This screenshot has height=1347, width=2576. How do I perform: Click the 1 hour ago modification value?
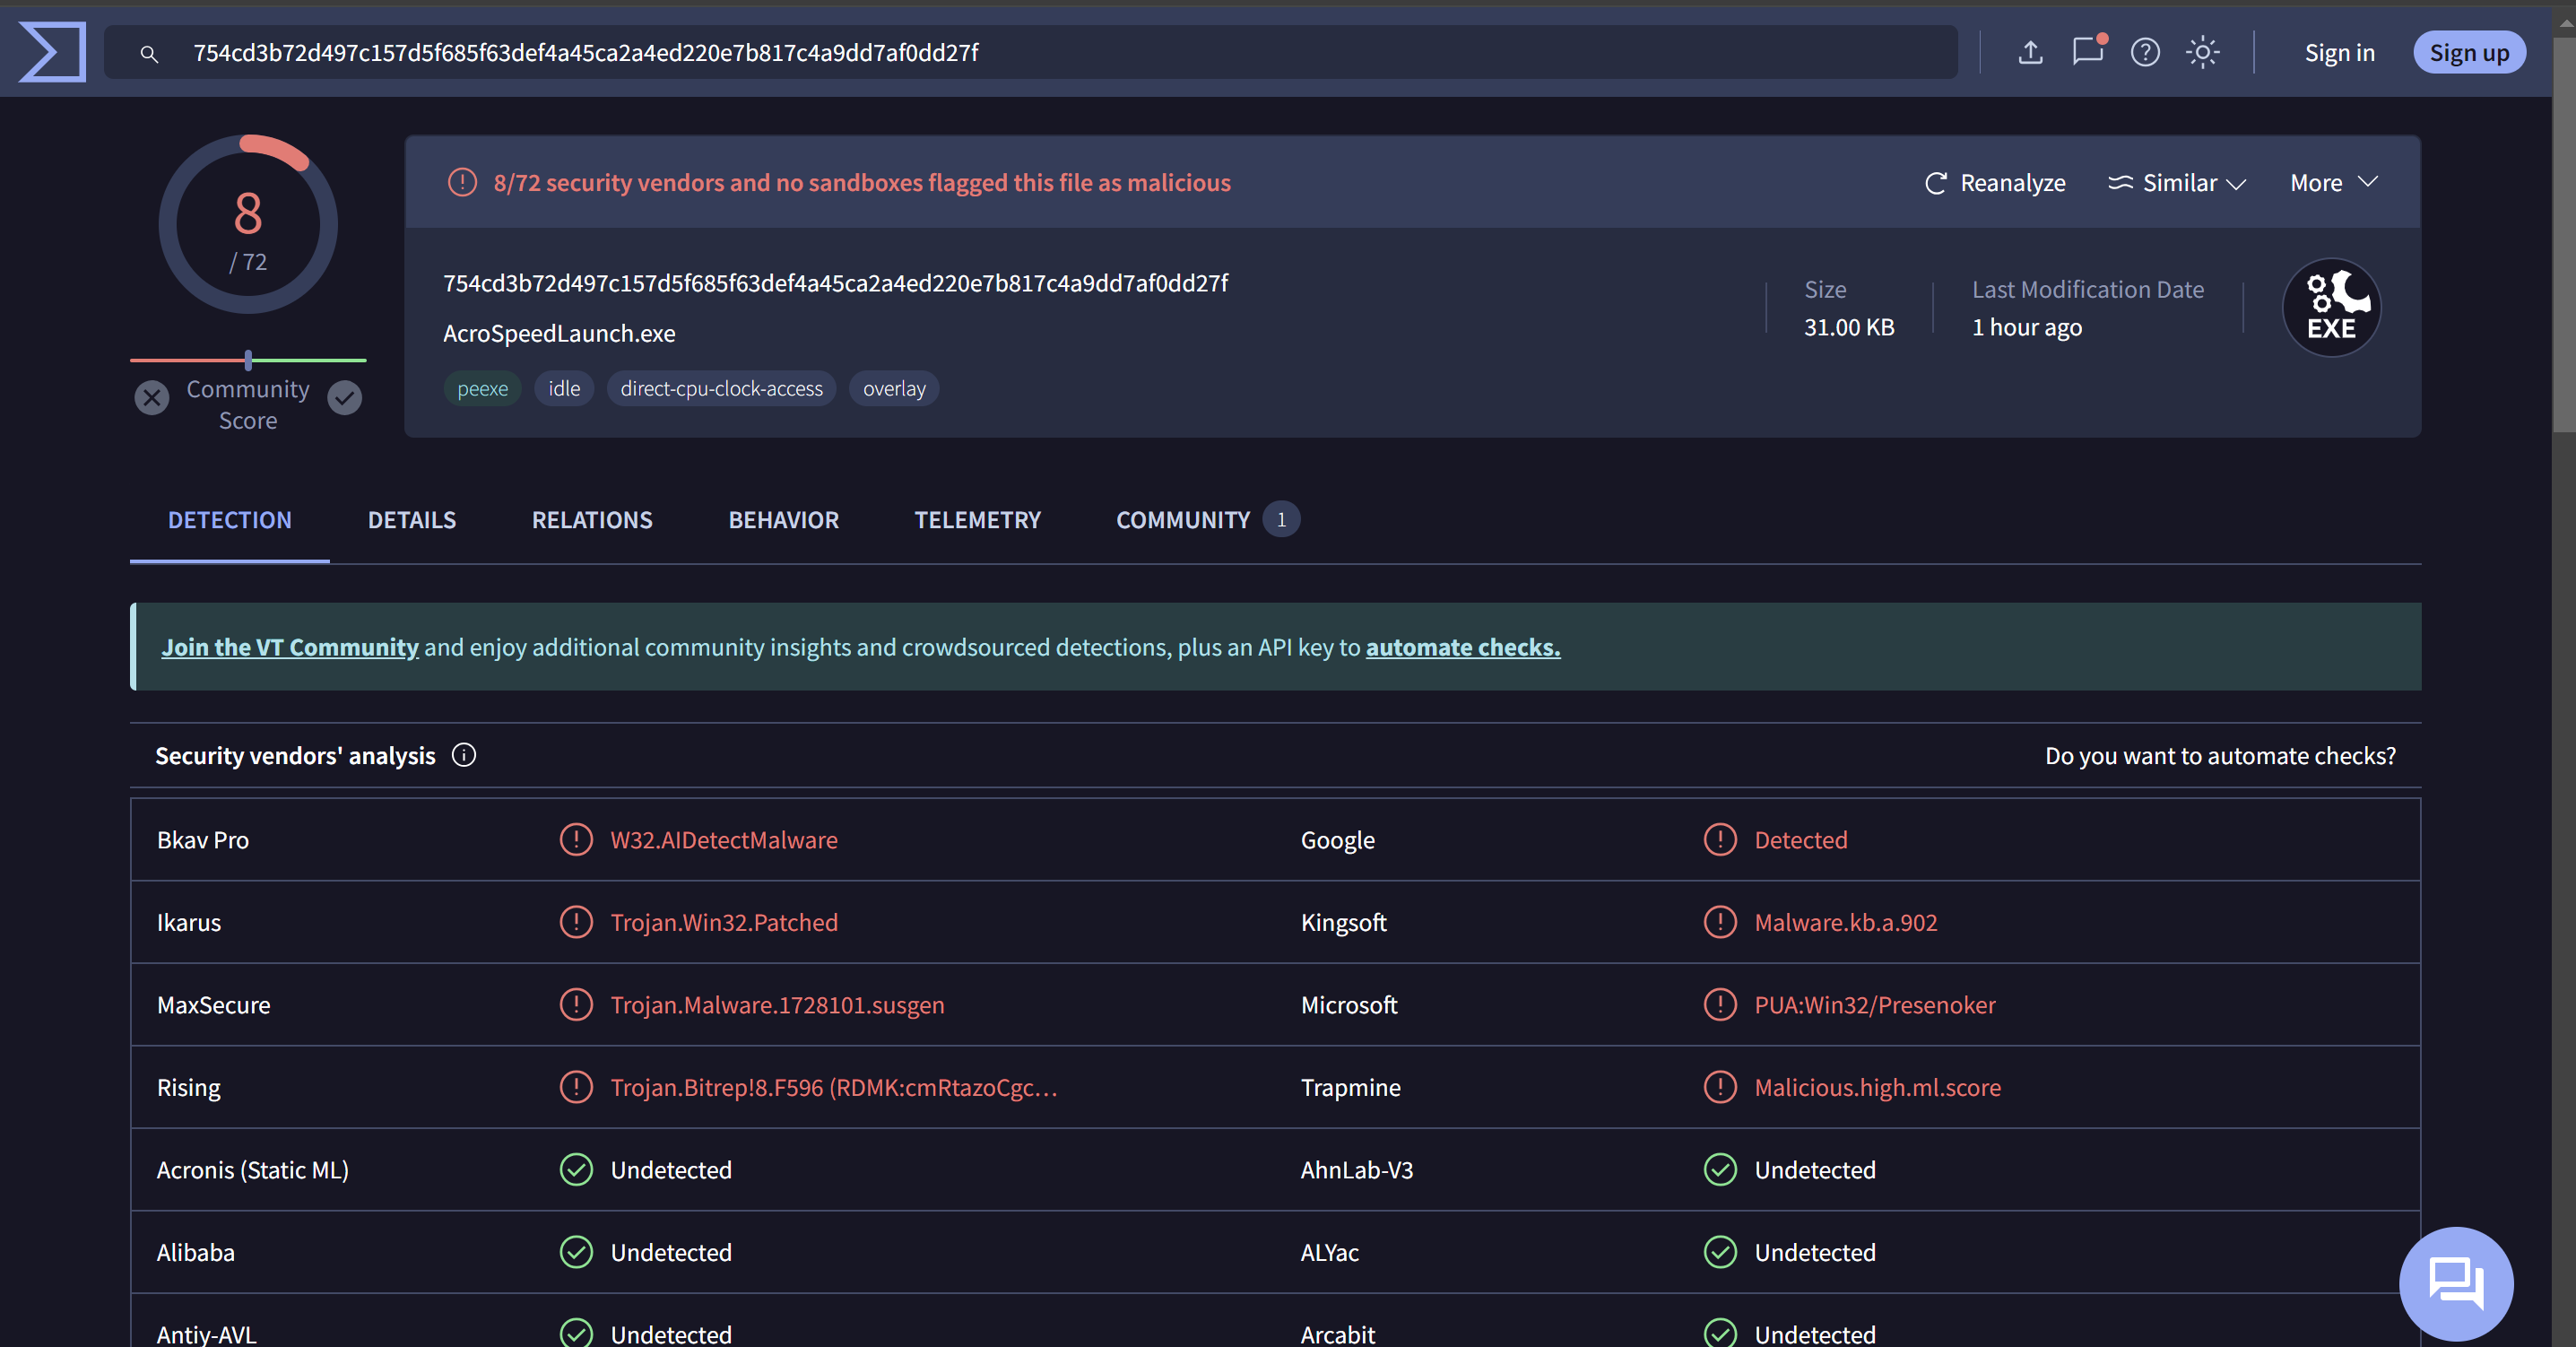[2027, 327]
